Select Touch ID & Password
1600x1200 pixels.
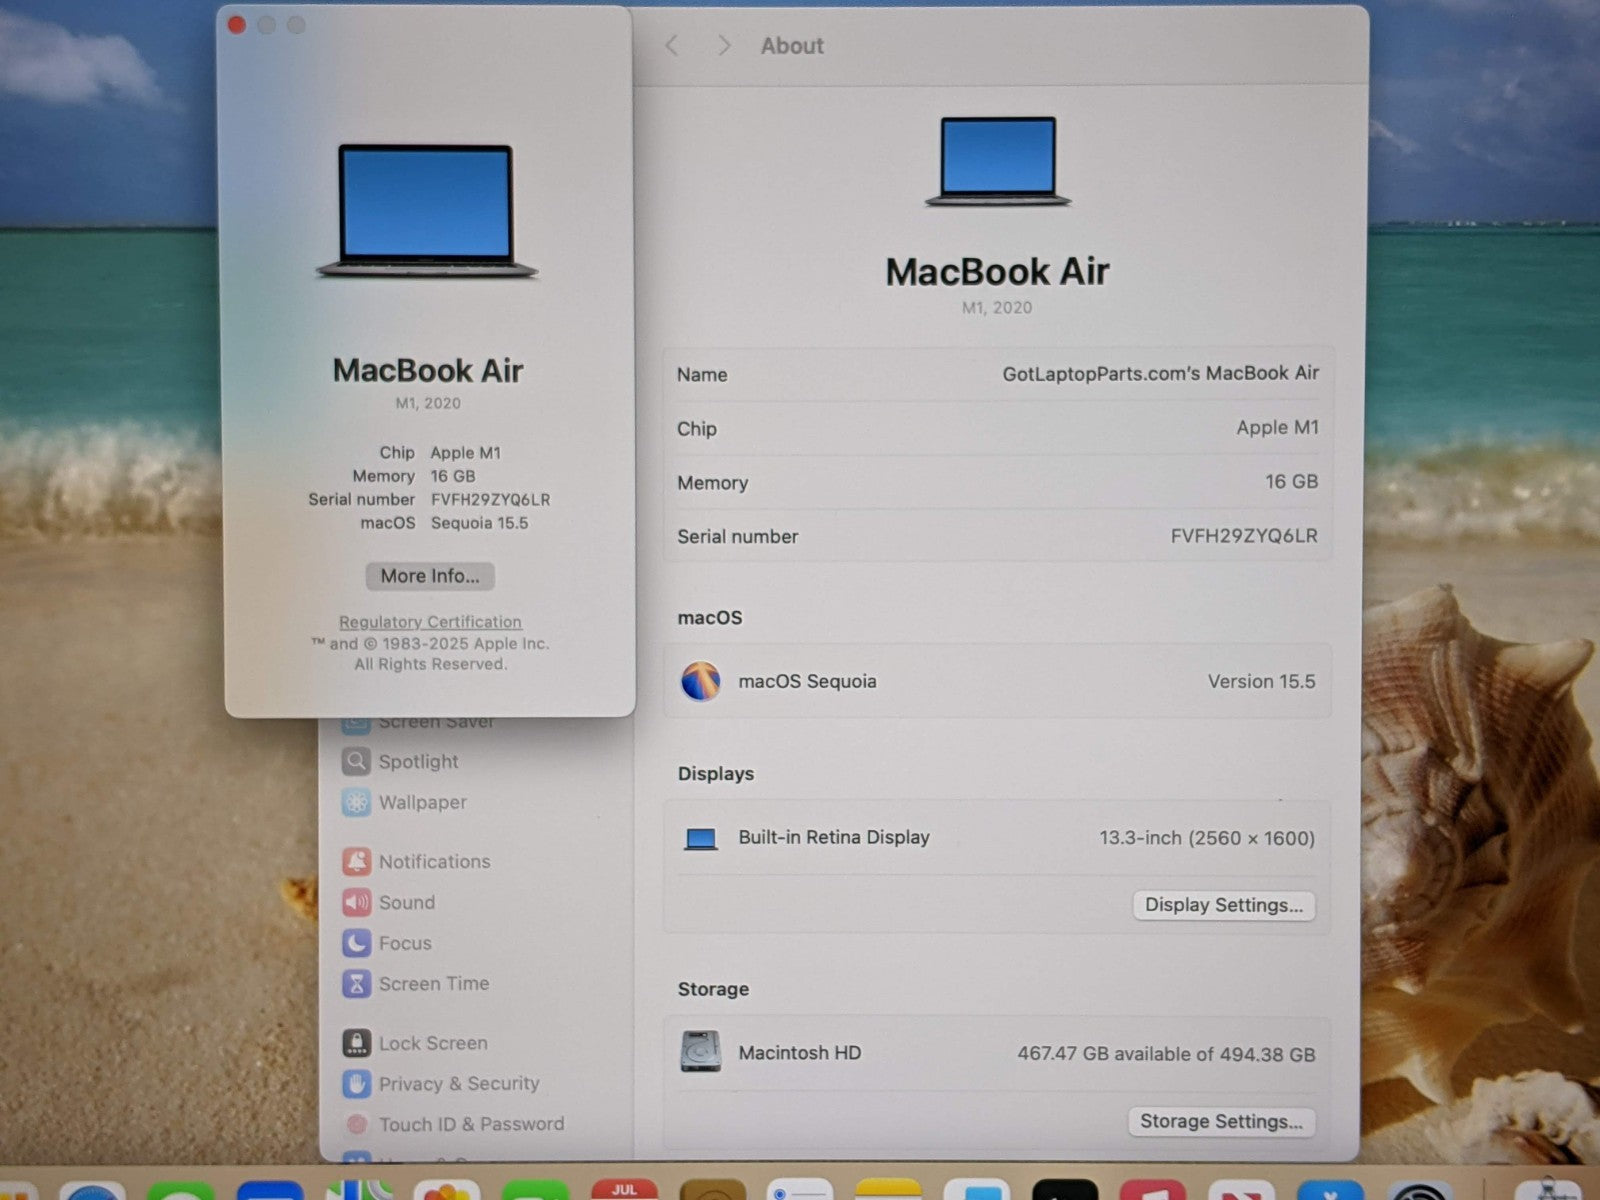(470, 1125)
